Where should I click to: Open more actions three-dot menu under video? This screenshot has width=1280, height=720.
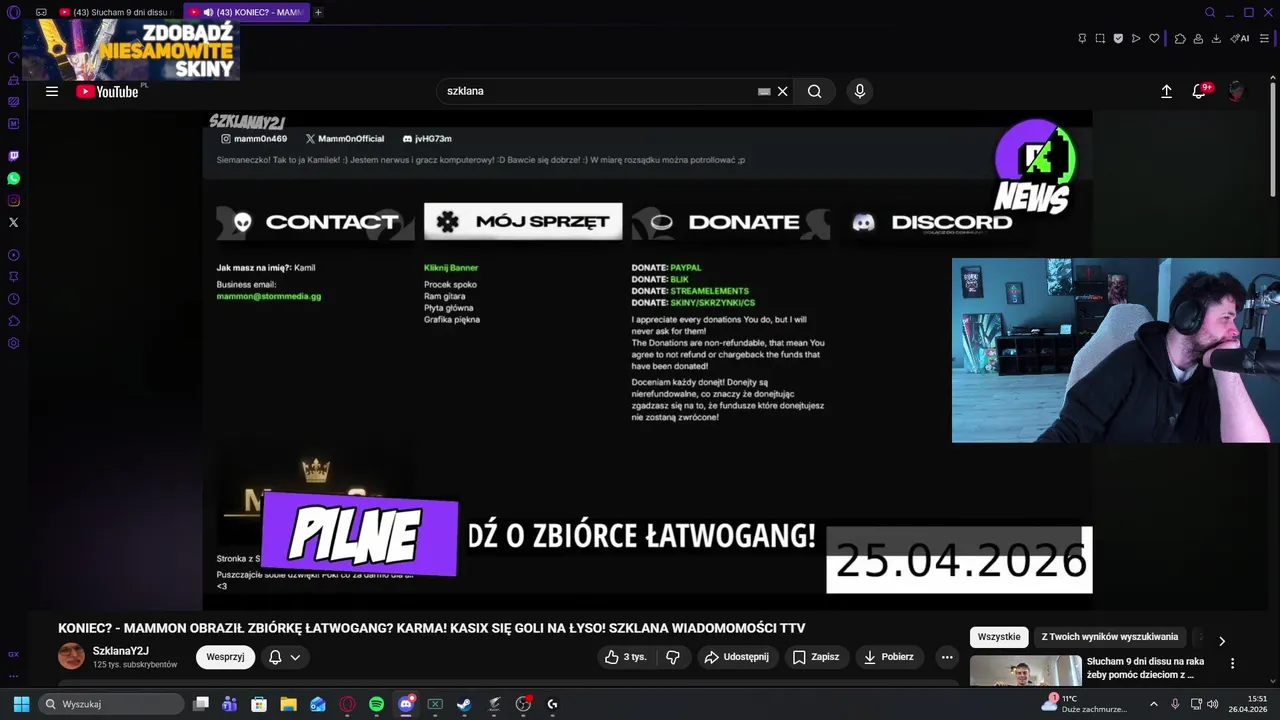click(947, 657)
